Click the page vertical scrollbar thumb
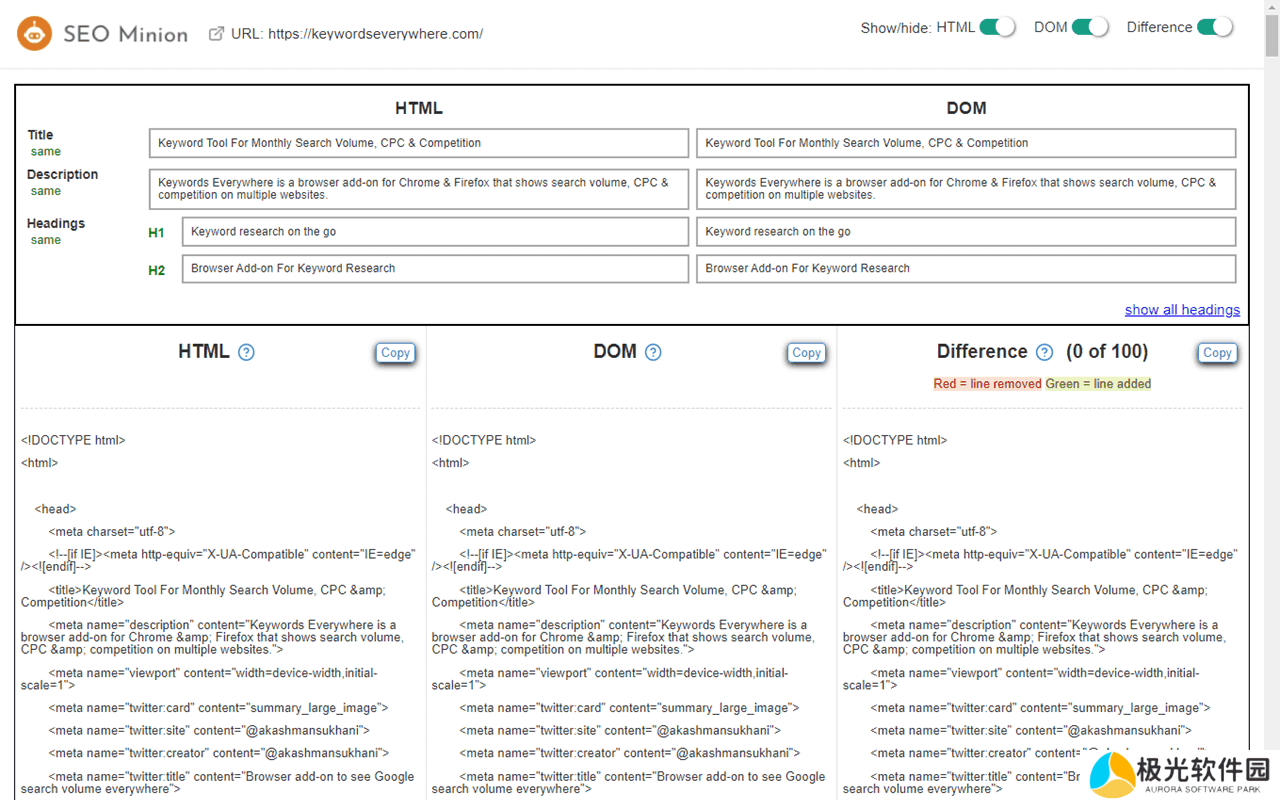 click(x=1271, y=30)
